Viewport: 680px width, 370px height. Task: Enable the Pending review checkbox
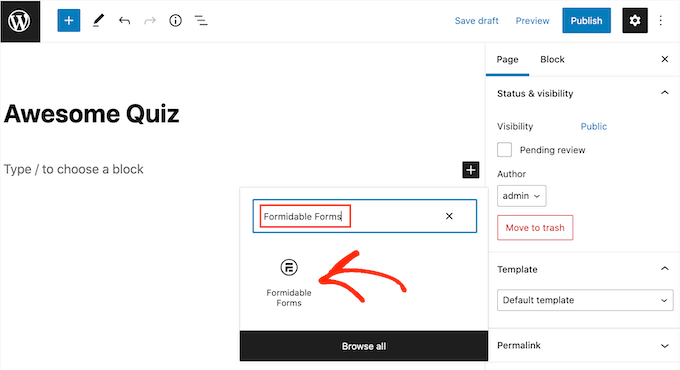coord(504,150)
